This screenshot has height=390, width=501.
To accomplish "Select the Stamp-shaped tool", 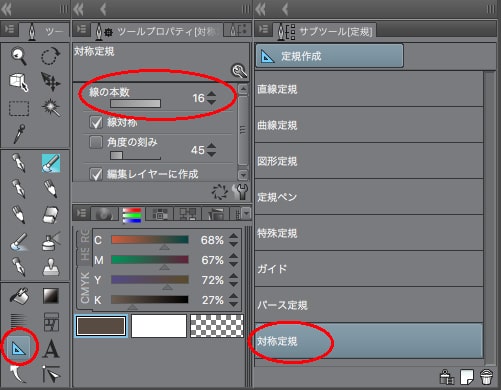I will 51,267.
